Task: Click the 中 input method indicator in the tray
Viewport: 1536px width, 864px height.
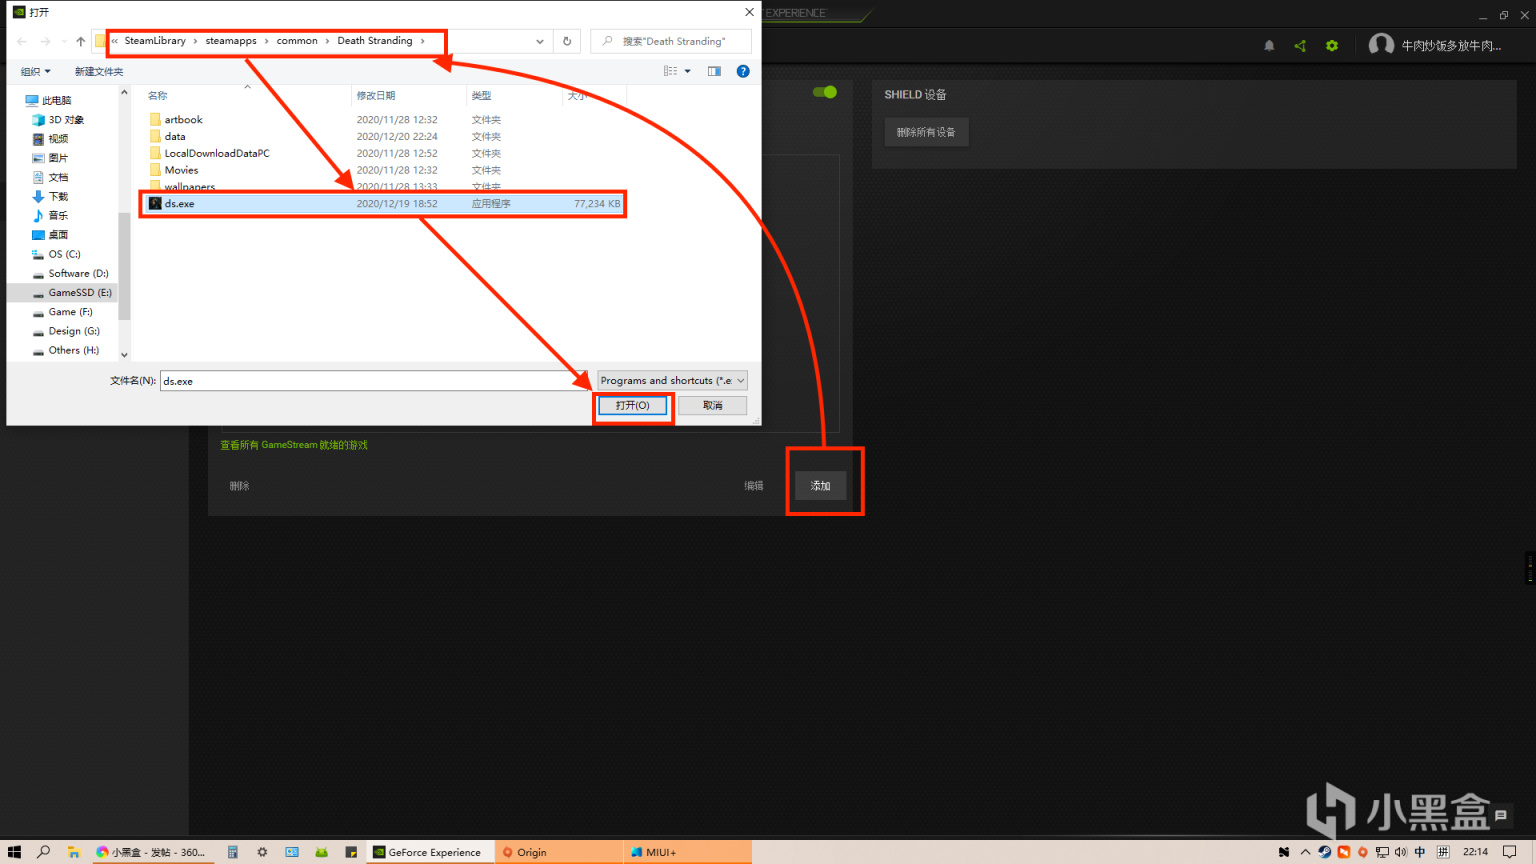Action: 1420,852
